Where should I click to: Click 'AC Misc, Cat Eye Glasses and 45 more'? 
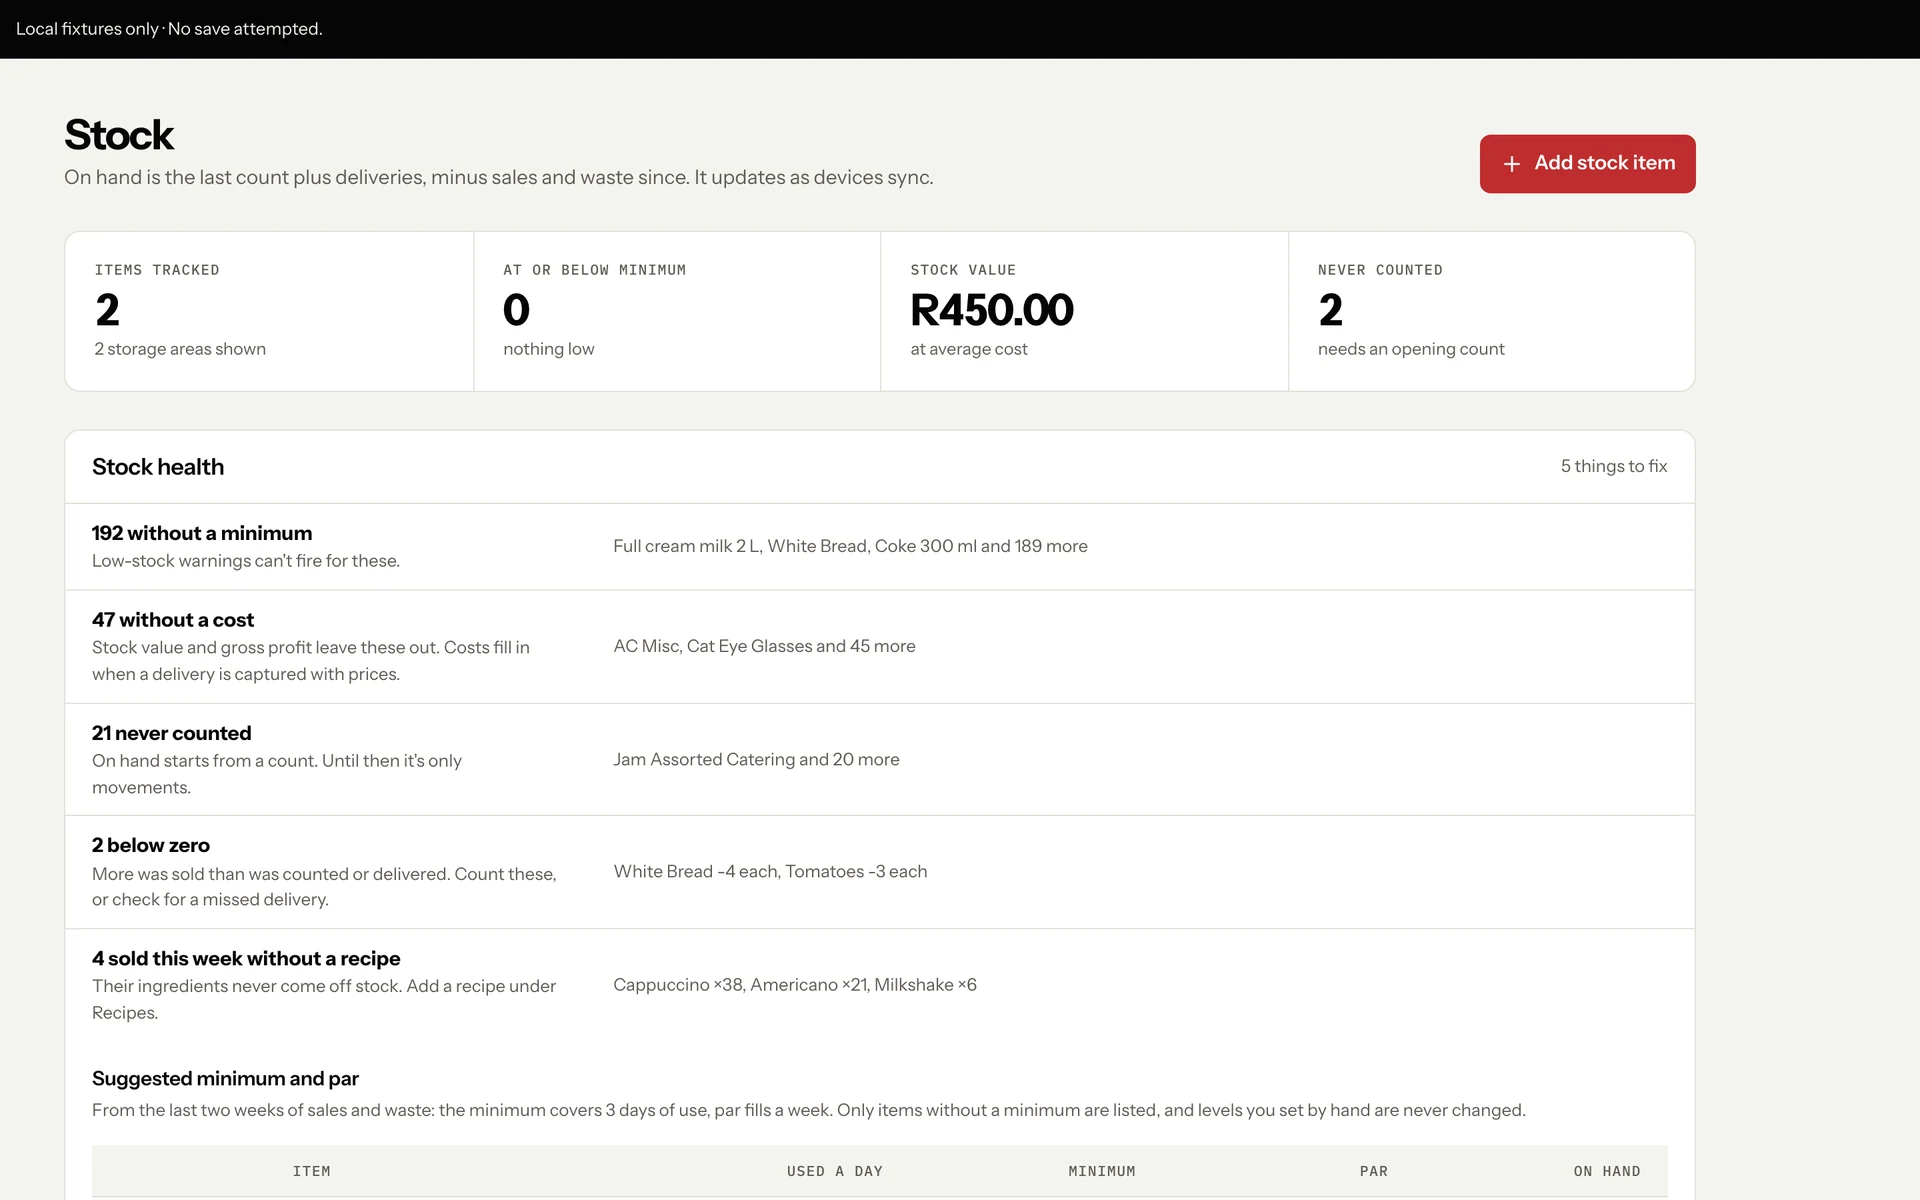pos(764,646)
